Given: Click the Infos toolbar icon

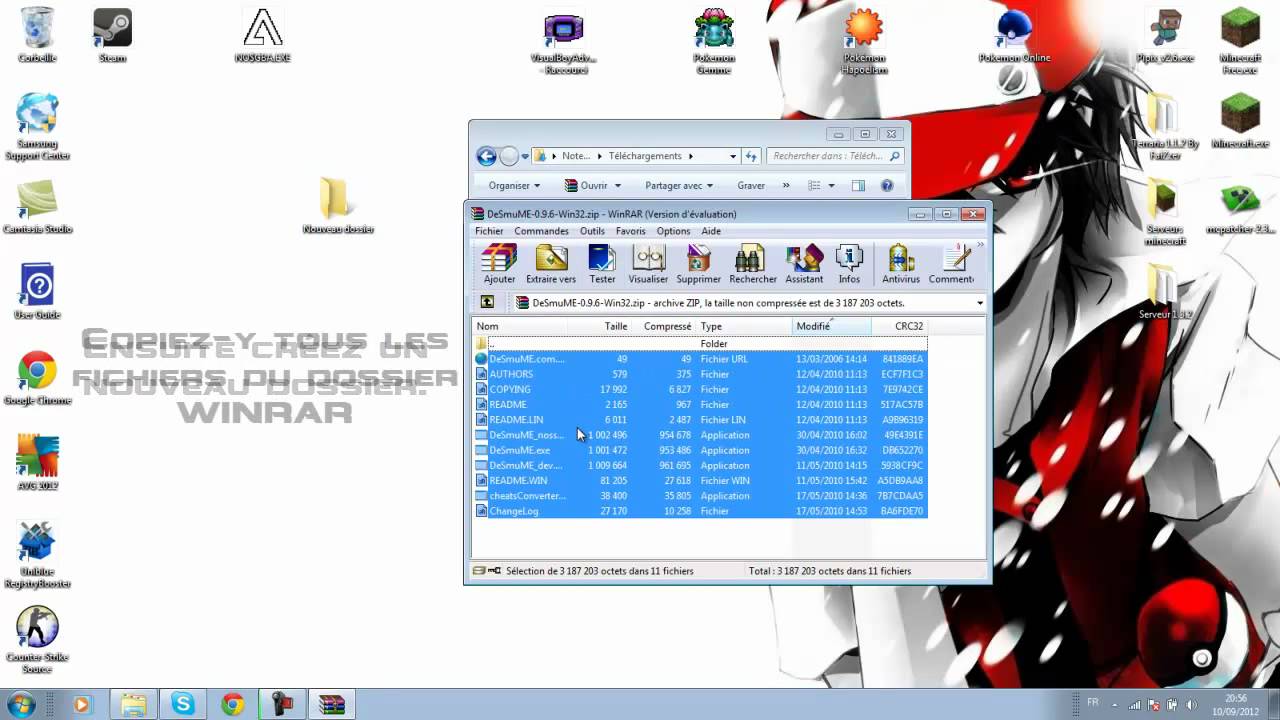Looking at the screenshot, I should click(x=849, y=264).
